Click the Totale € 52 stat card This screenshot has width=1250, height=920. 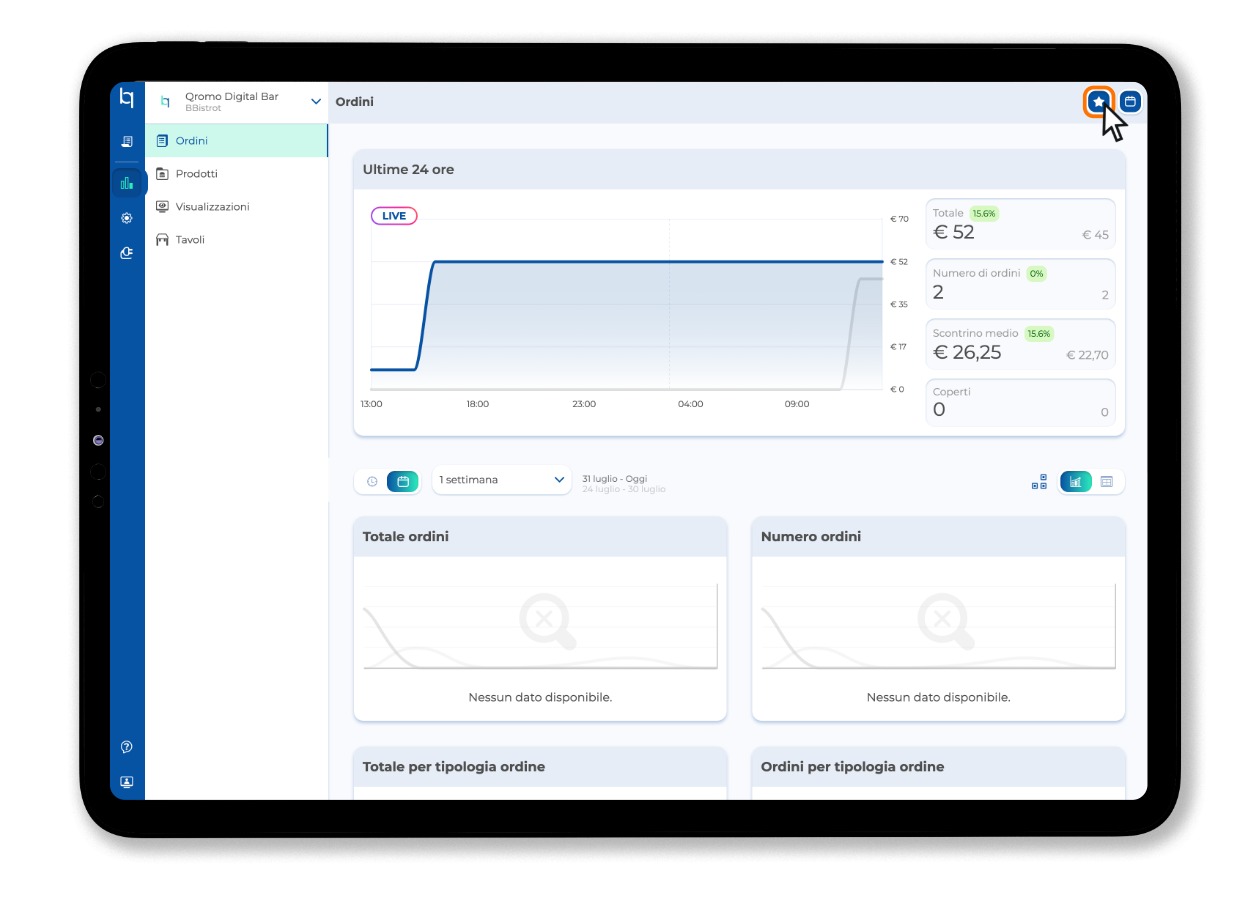(x=1020, y=224)
